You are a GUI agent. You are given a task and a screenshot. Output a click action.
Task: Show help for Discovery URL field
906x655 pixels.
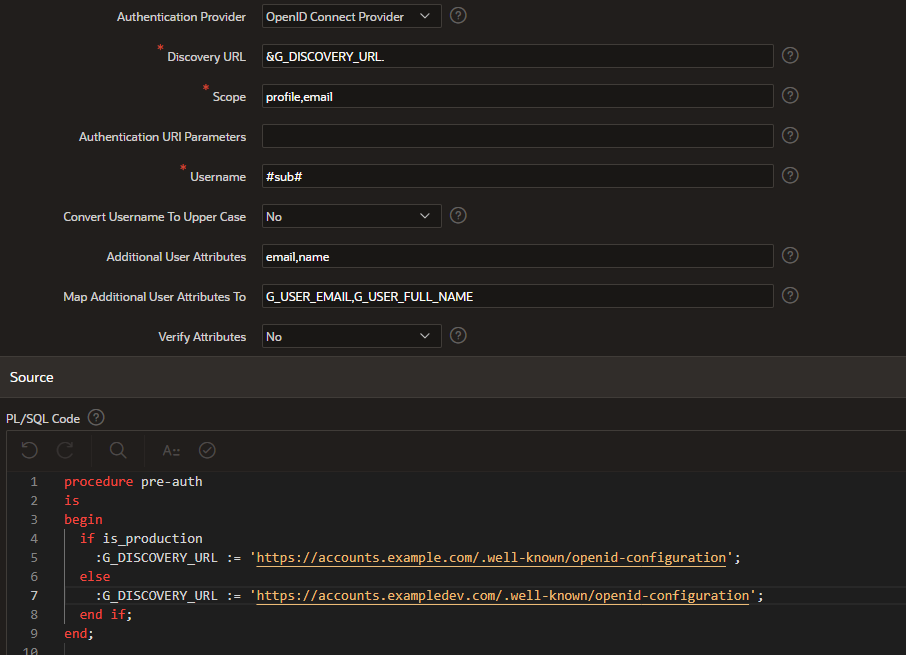[789, 56]
